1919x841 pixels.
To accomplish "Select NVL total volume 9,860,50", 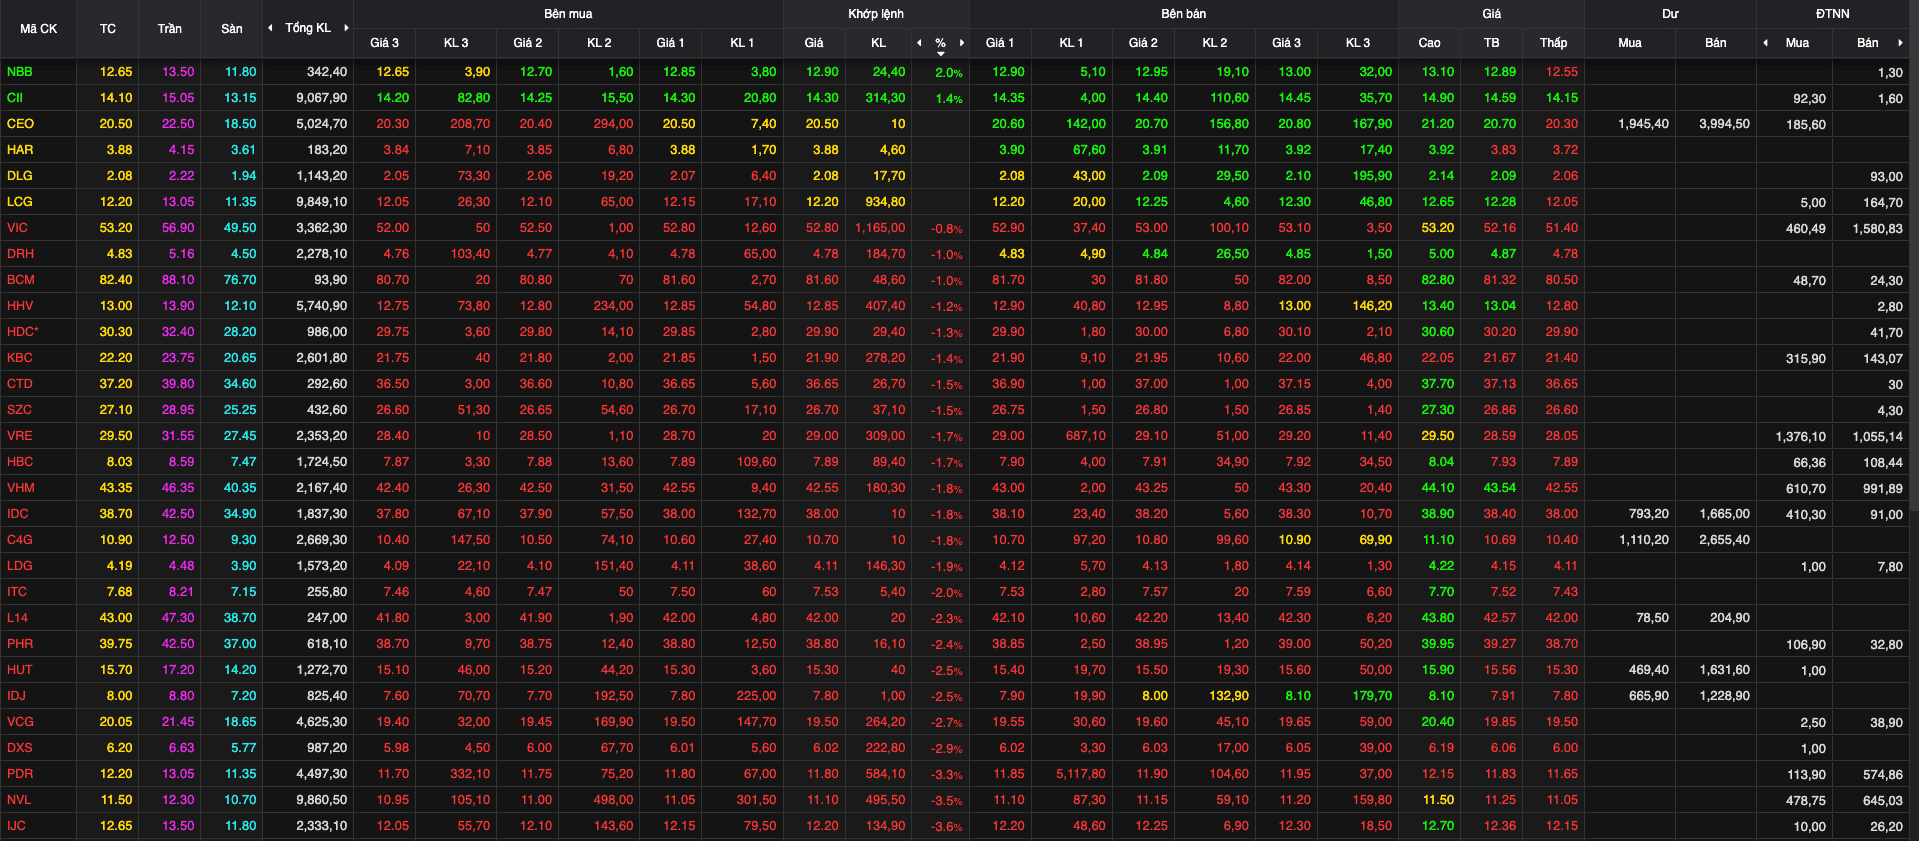I will pyautogui.click(x=322, y=800).
